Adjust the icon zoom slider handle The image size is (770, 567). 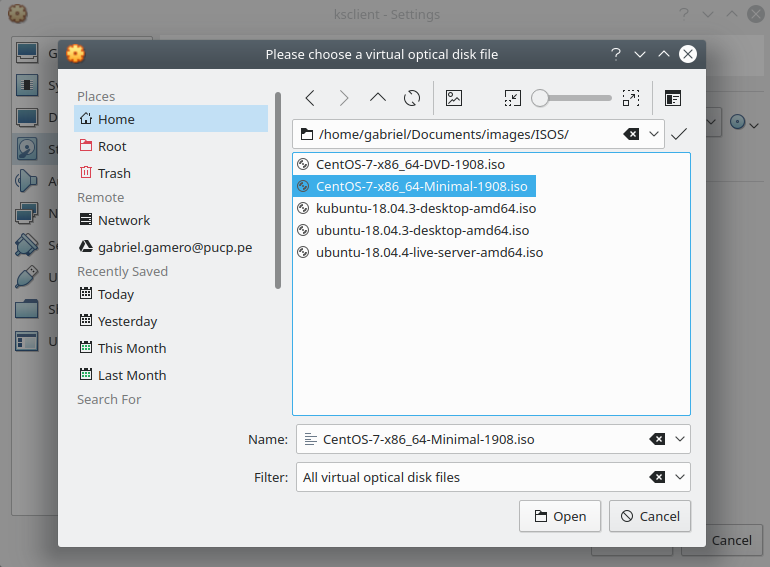[x=540, y=98]
